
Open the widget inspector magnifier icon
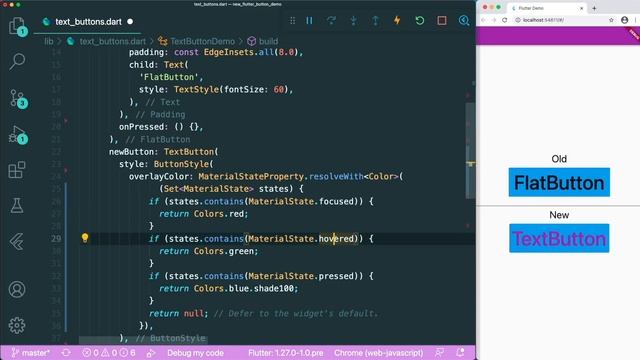(464, 20)
